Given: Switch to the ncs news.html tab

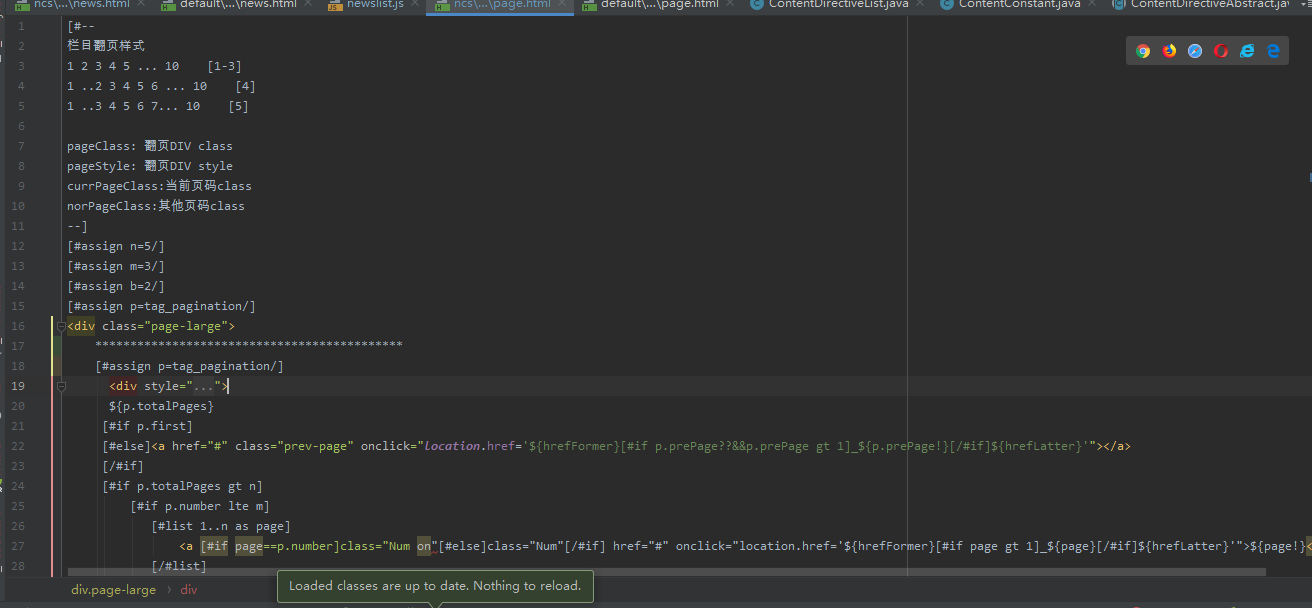Looking at the screenshot, I should (81, 5).
